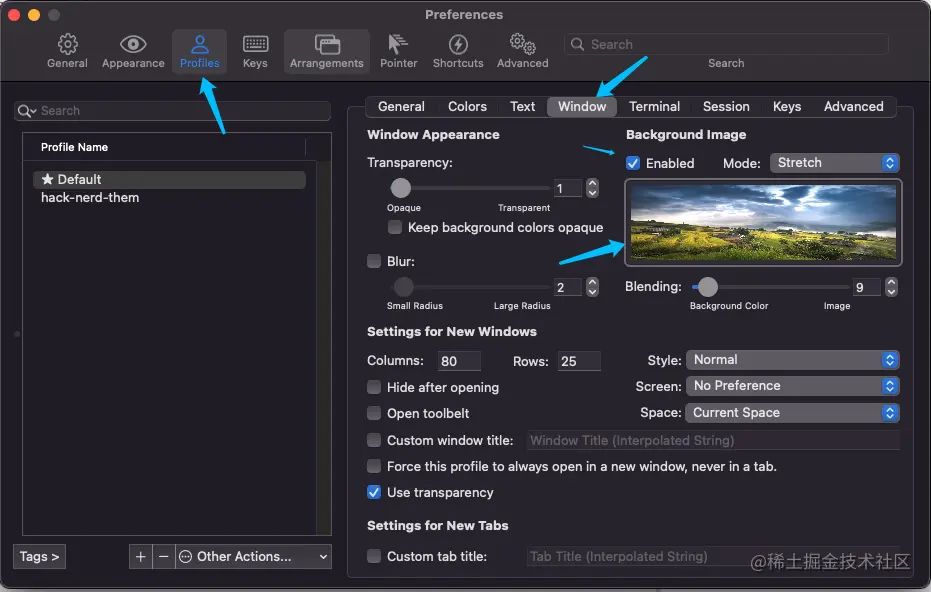Open the Arrangements preferences pane
931x592 pixels.
(x=327, y=52)
